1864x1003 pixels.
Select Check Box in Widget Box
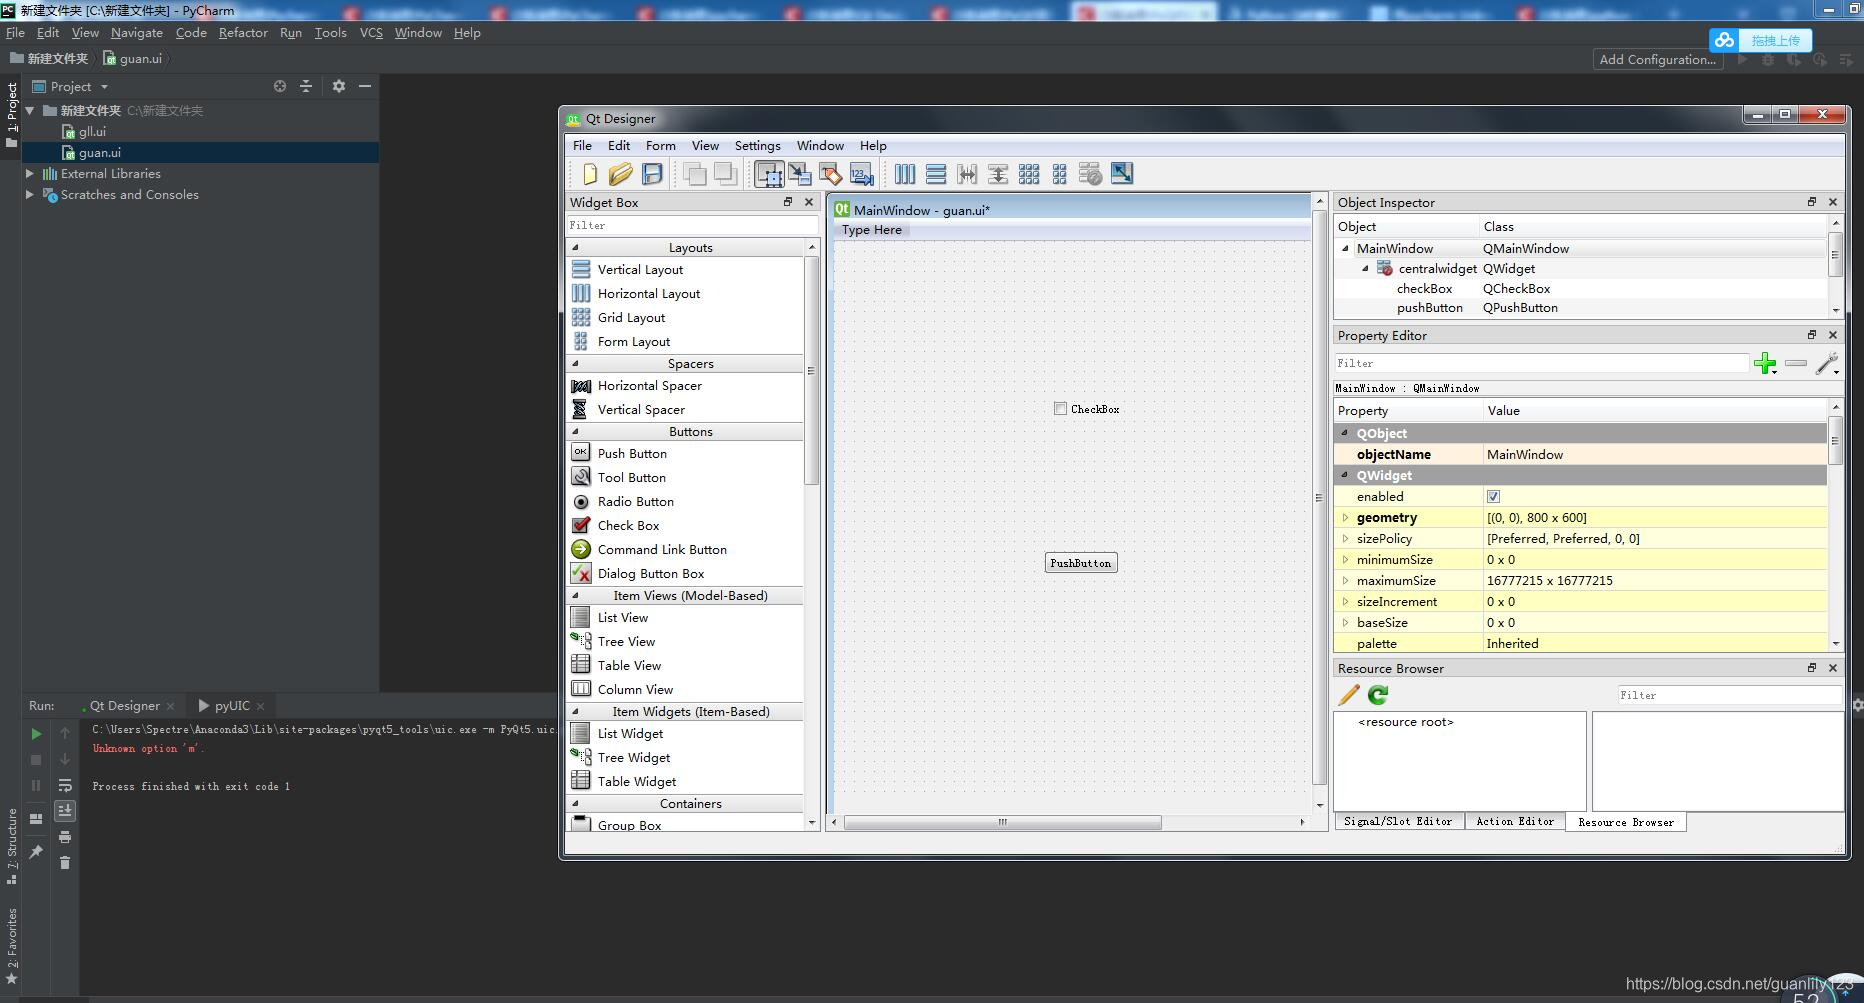click(x=628, y=525)
